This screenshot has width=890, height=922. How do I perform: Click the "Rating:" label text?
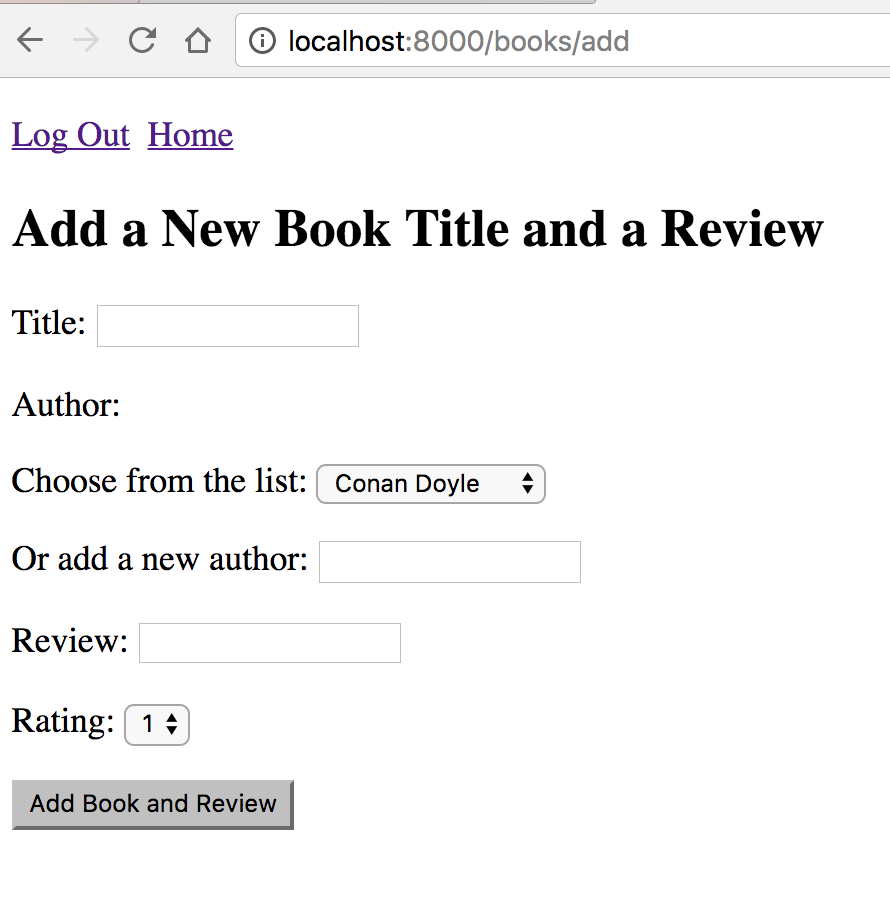[63, 722]
